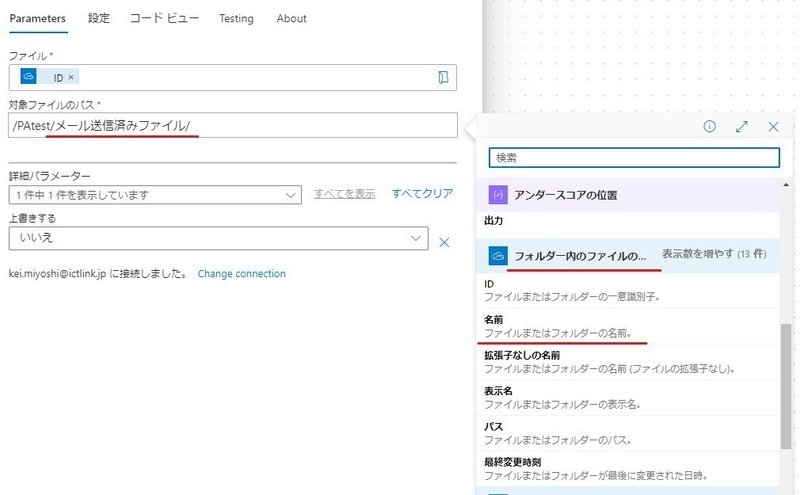Click the ファイル input field
Image resolution: width=800 pixels, height=495 pixels.
(233, 78)
